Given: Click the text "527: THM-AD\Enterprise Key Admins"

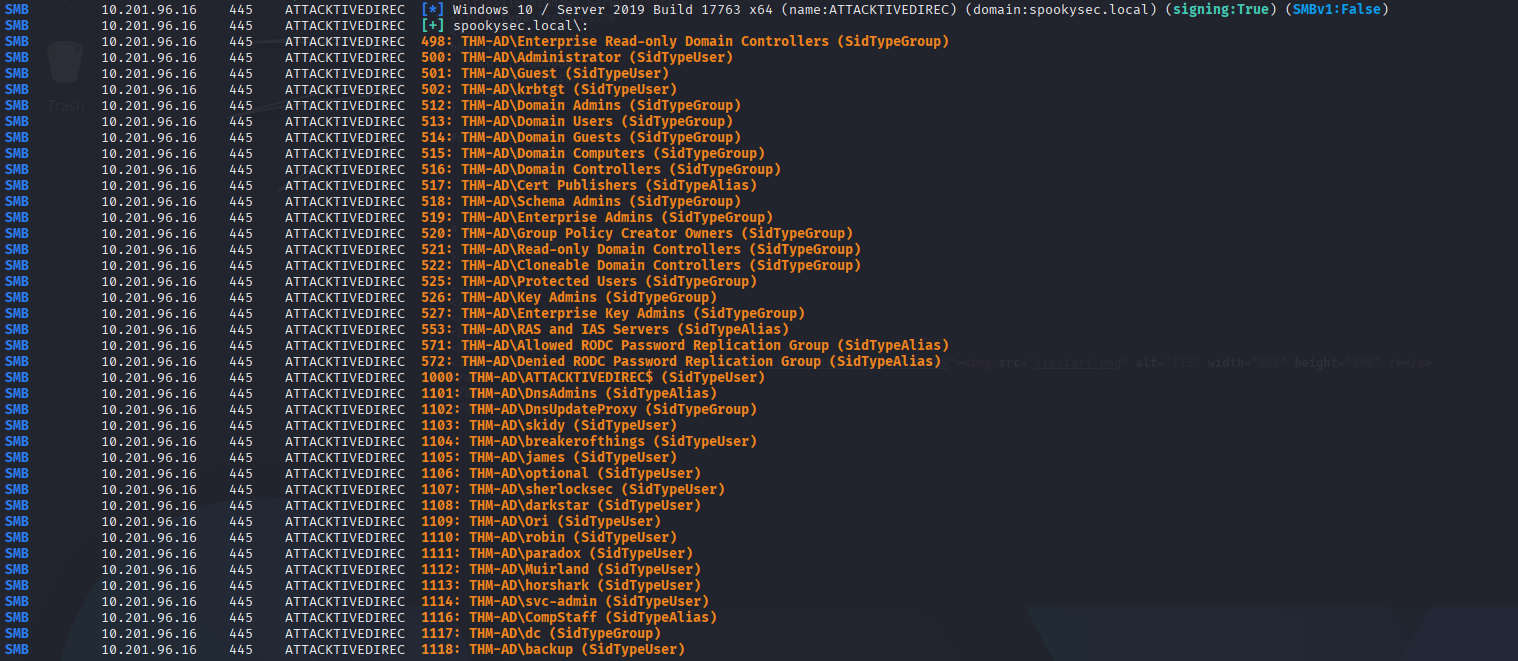Looking at the screenshot, I should pyautogui.click(x=553, y=313).
